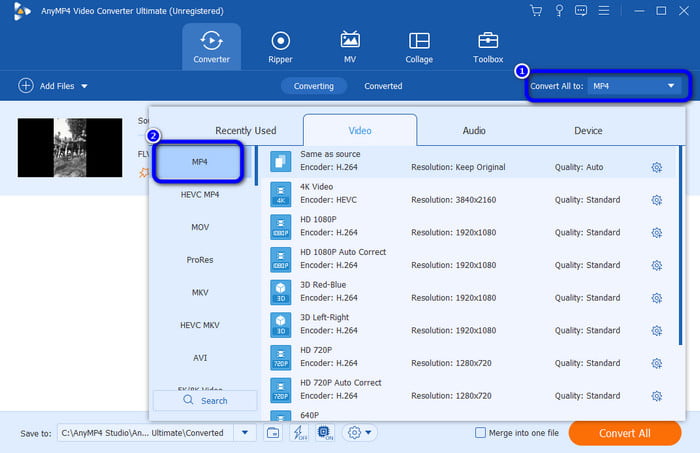Expand the Add Files dropdown arrow

[84, 86]
